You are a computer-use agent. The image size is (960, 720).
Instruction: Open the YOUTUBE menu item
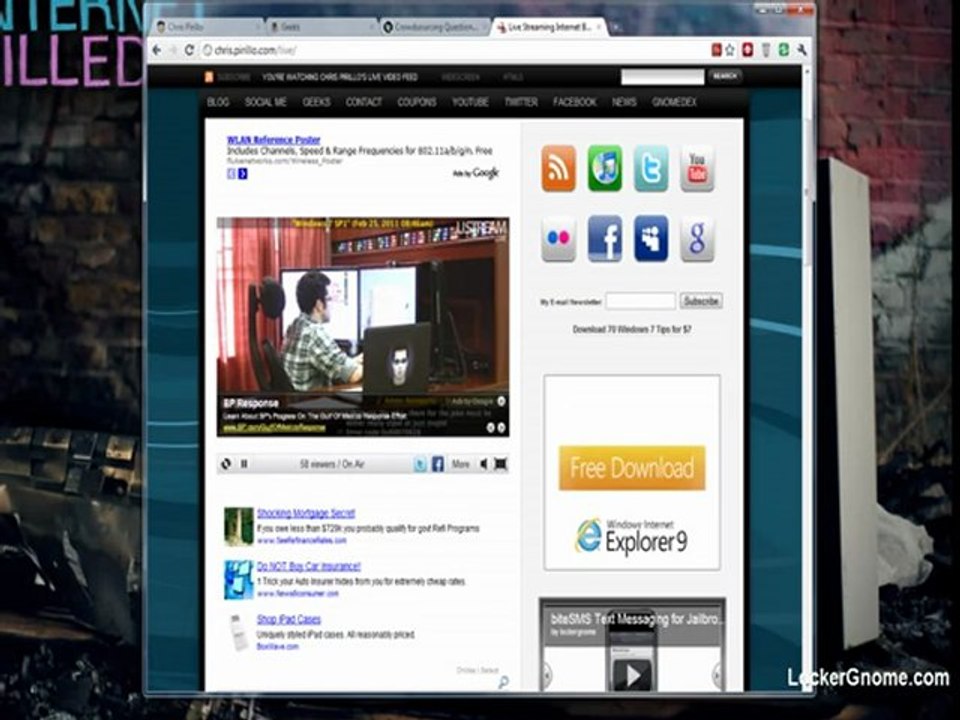click(x=470, y=102)
